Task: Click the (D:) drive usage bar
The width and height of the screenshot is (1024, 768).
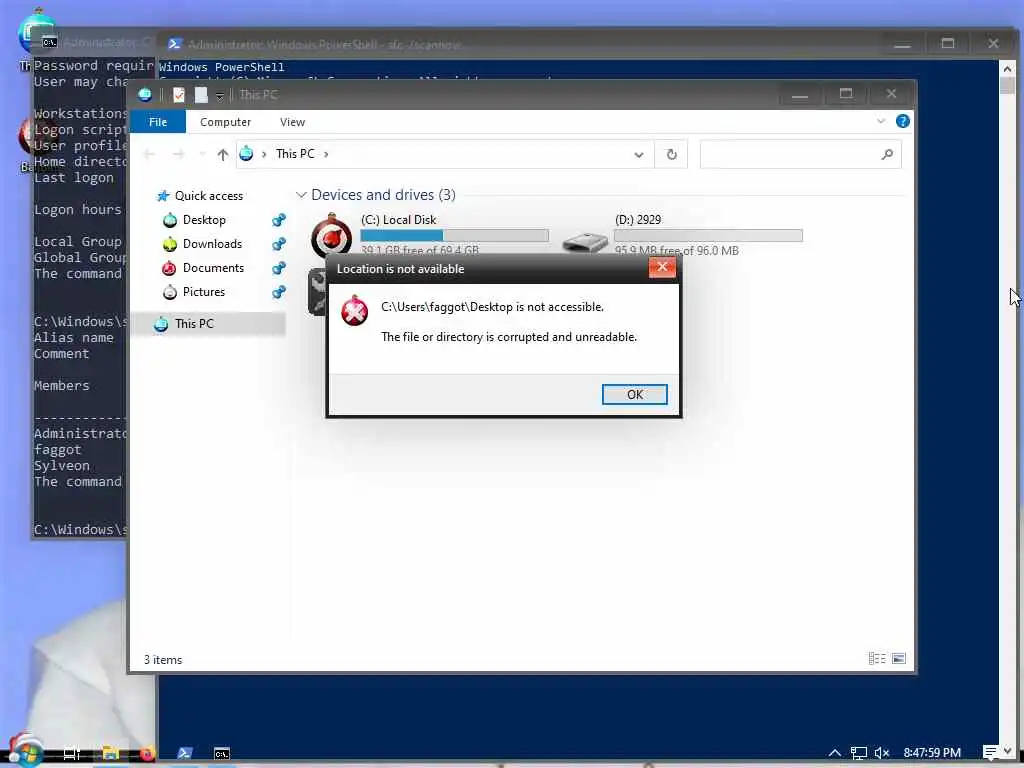Action: (x=708, y=236)
